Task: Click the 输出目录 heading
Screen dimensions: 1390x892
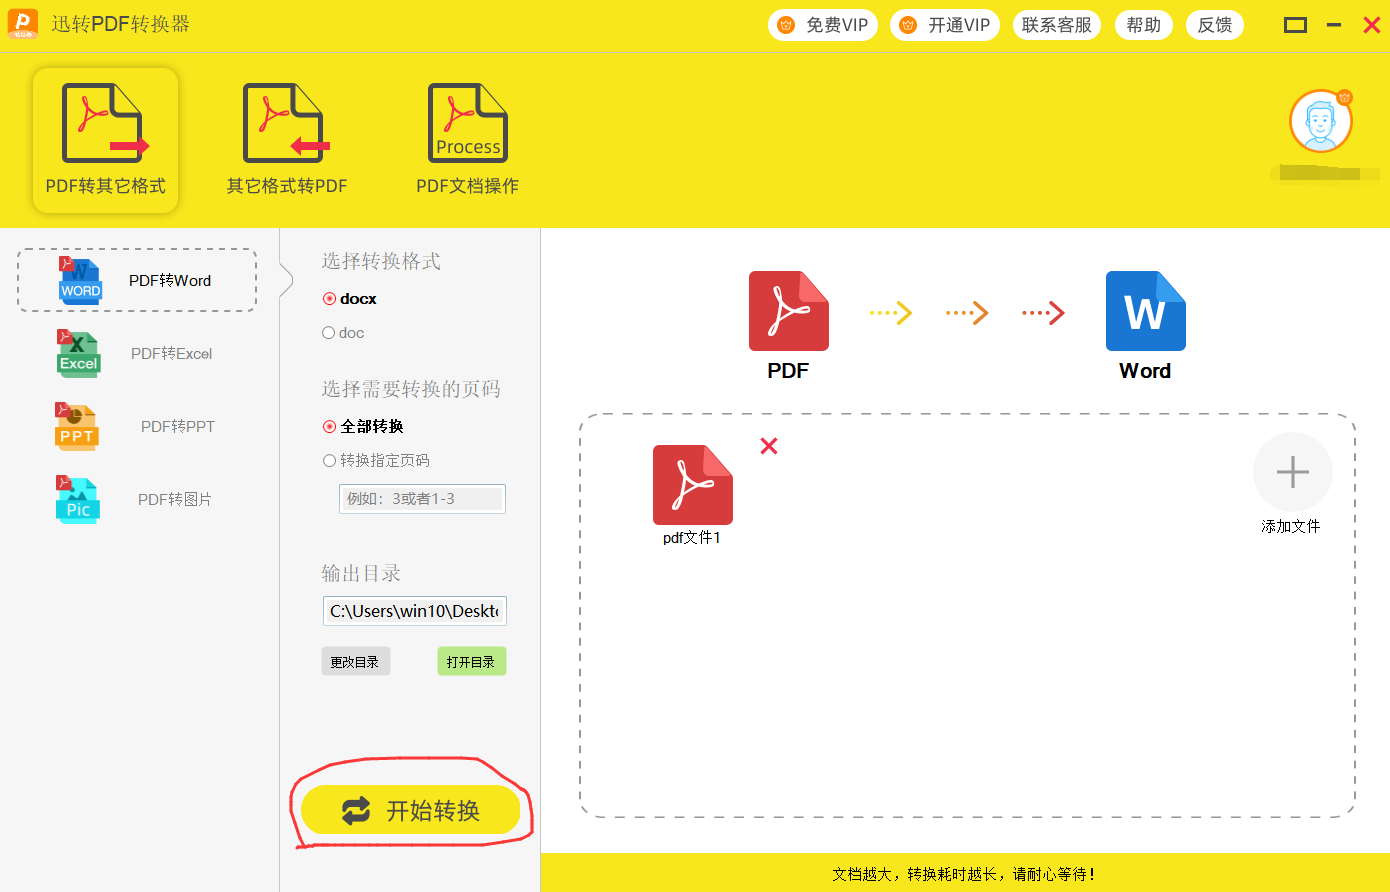Action: coord(361,574)
